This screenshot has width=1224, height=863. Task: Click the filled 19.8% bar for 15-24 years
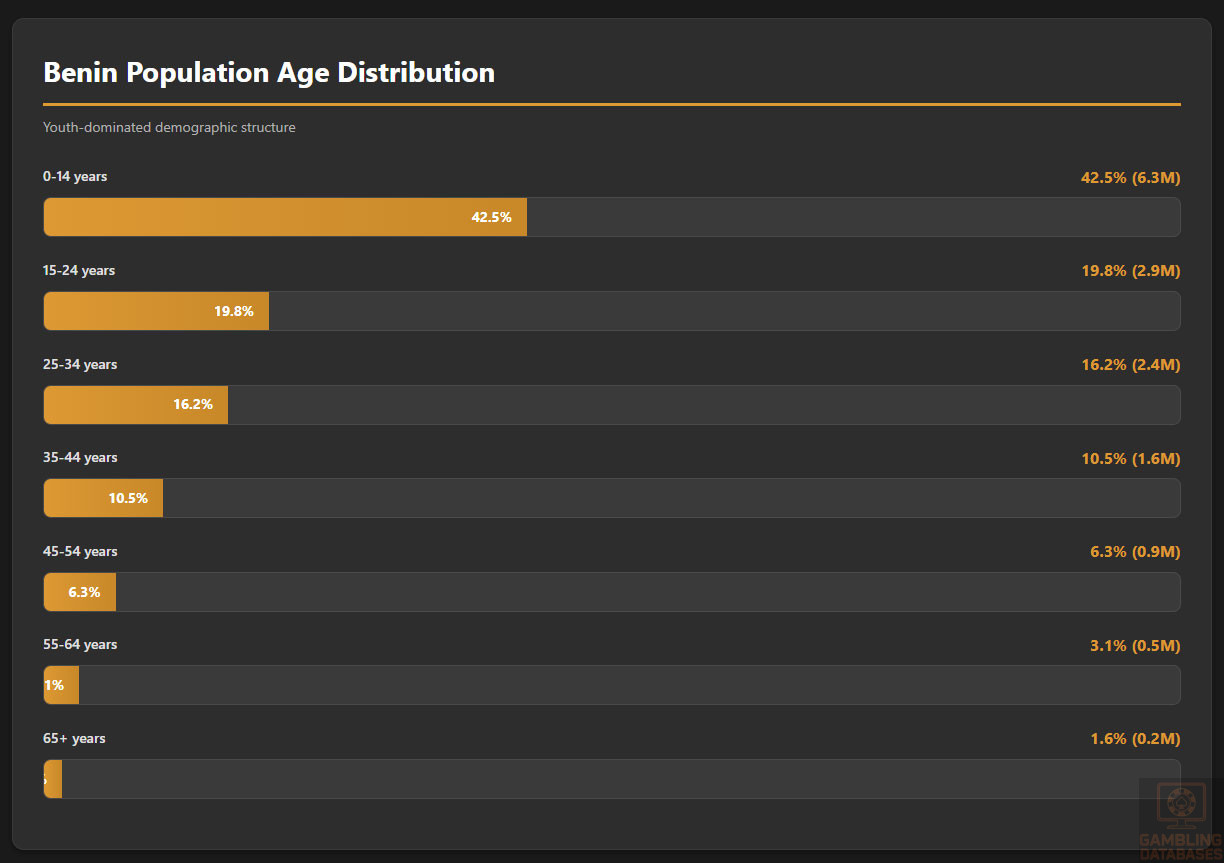(x=156, y=311)
